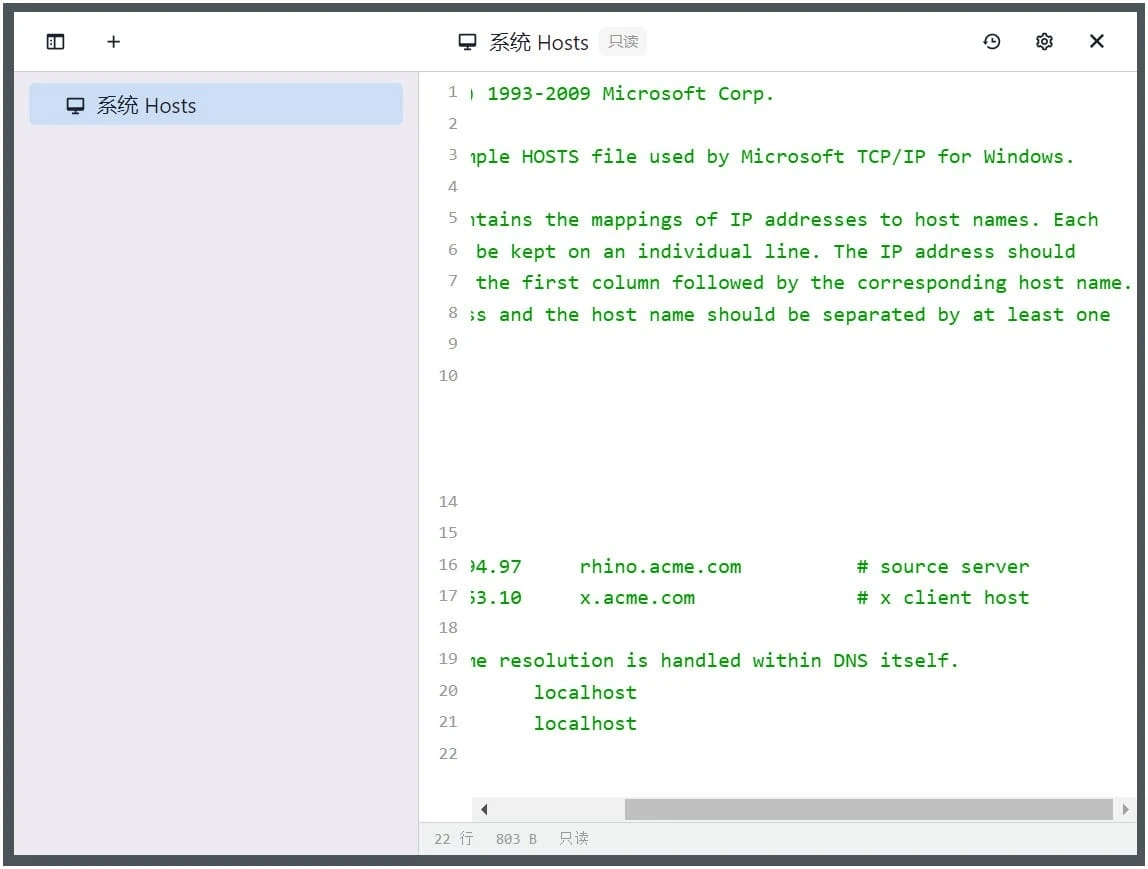Close the window with the X icon
The height and width of the screenshot is (869, 1148).
point(1097,42)
